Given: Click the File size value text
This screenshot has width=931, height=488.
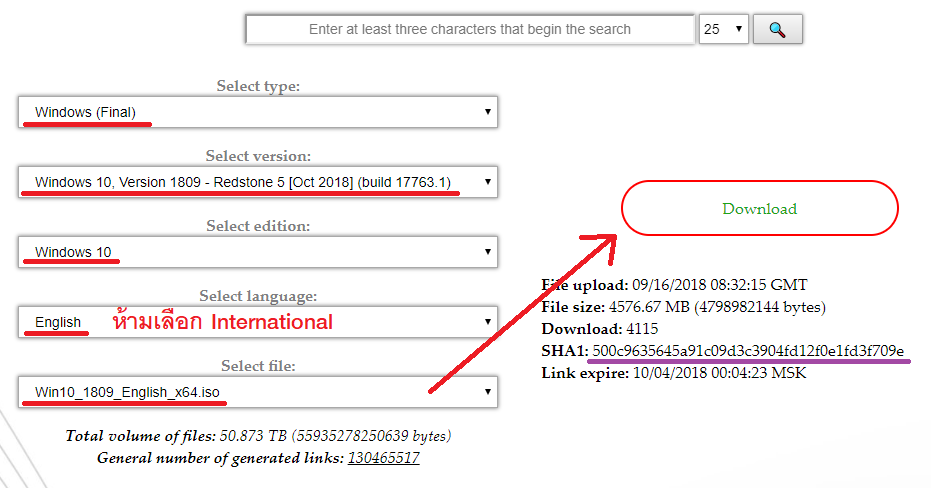Looking at the screenshot, I should click(x=717, y=307).
